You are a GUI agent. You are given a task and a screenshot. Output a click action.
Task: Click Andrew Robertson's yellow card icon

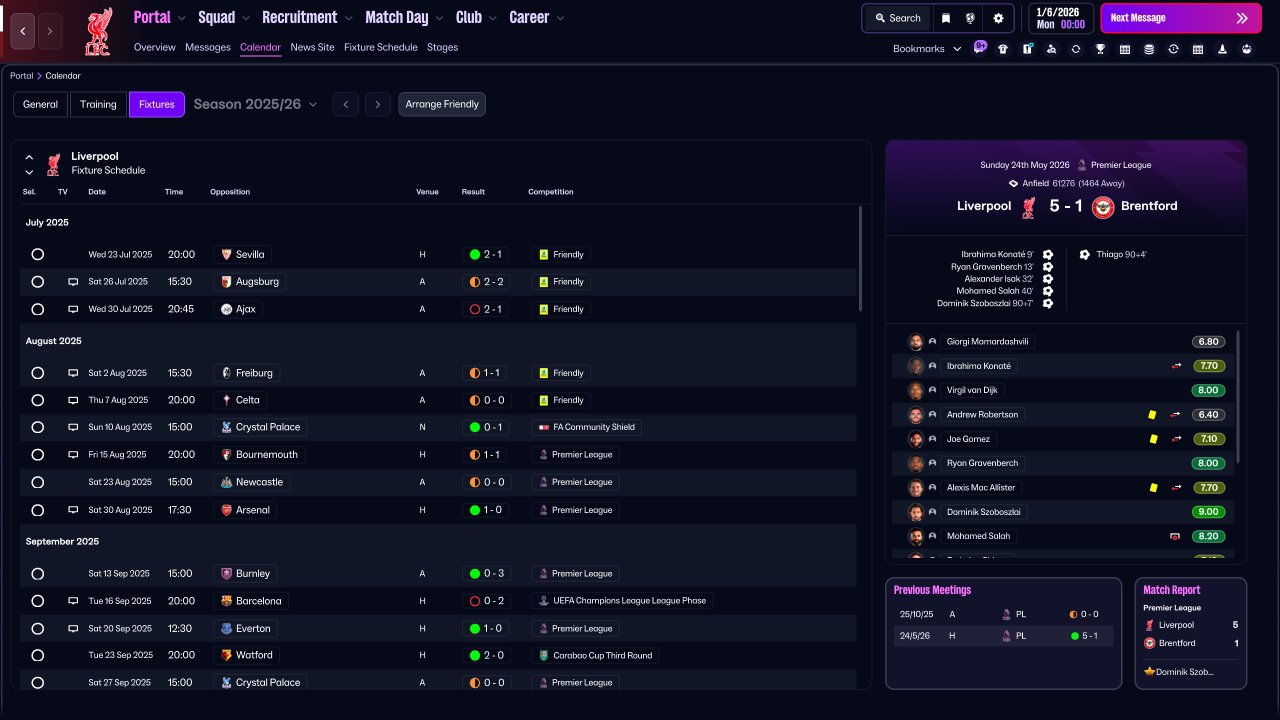1152,415
